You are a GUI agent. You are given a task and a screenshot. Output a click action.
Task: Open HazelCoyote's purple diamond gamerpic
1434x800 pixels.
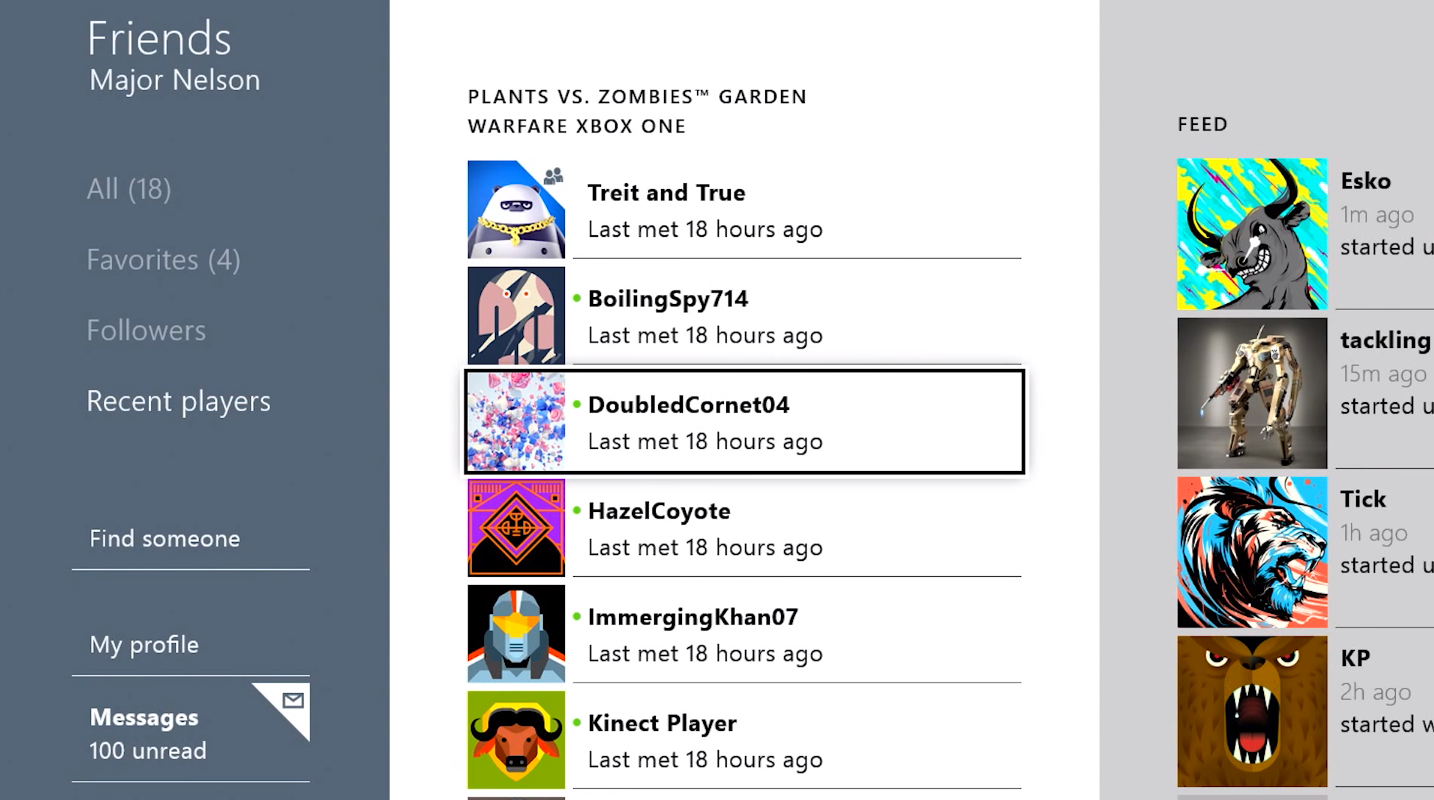click(516, 528)
